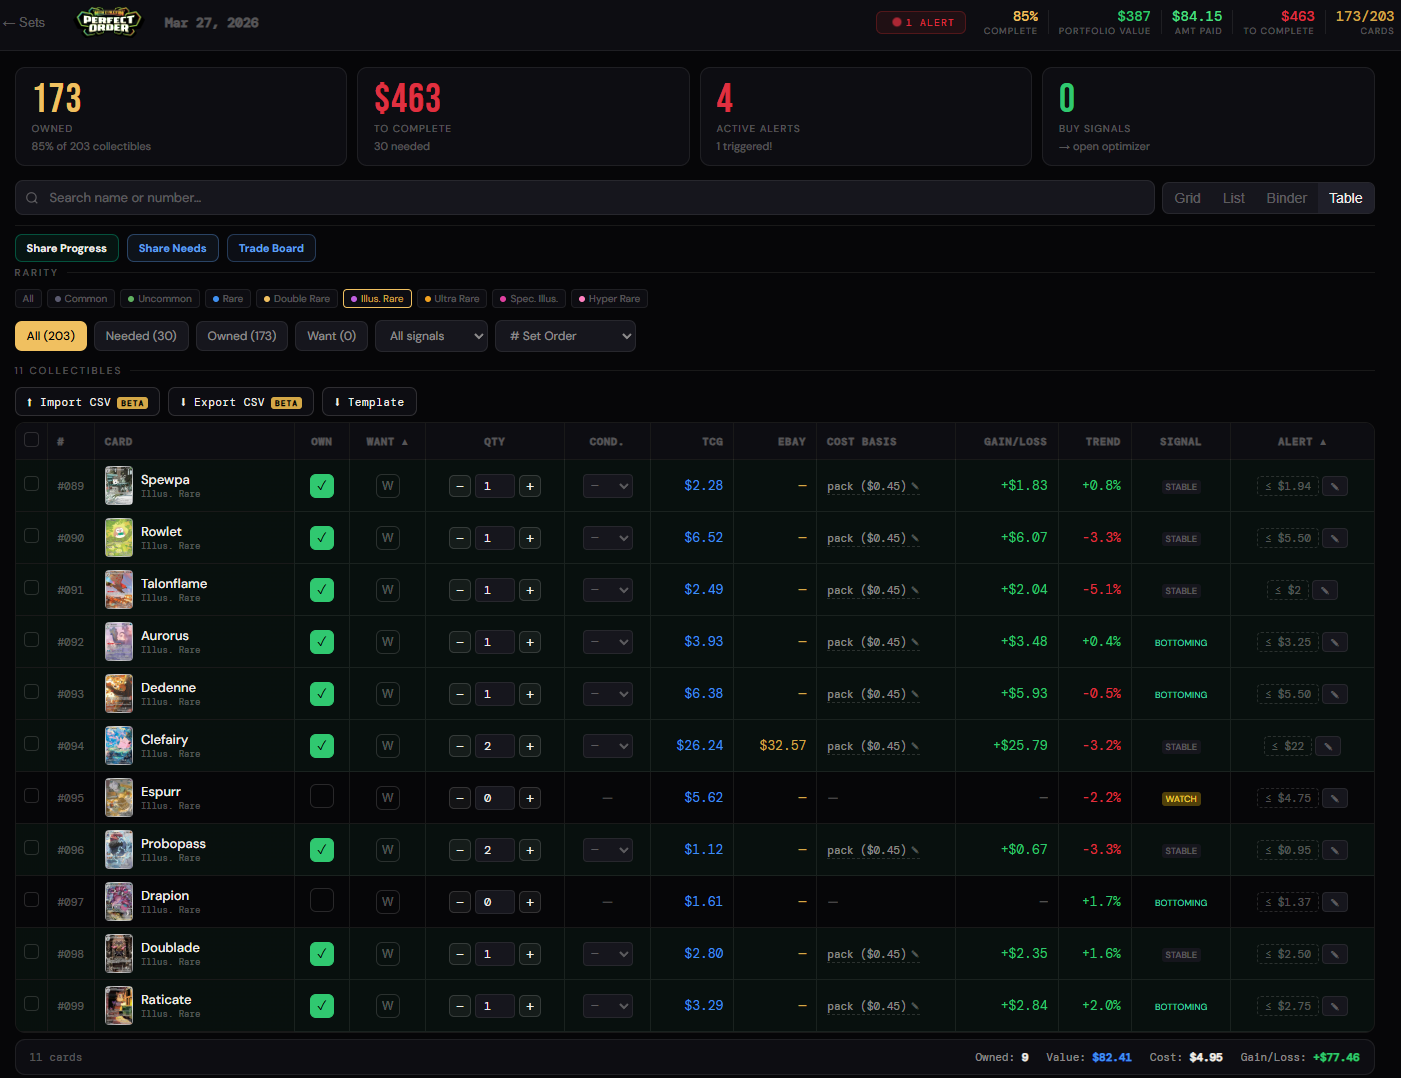This screenshot has width=1401, height=1078.
Task: Open the Doublade card thumbnail
Action: pos(119,954)
